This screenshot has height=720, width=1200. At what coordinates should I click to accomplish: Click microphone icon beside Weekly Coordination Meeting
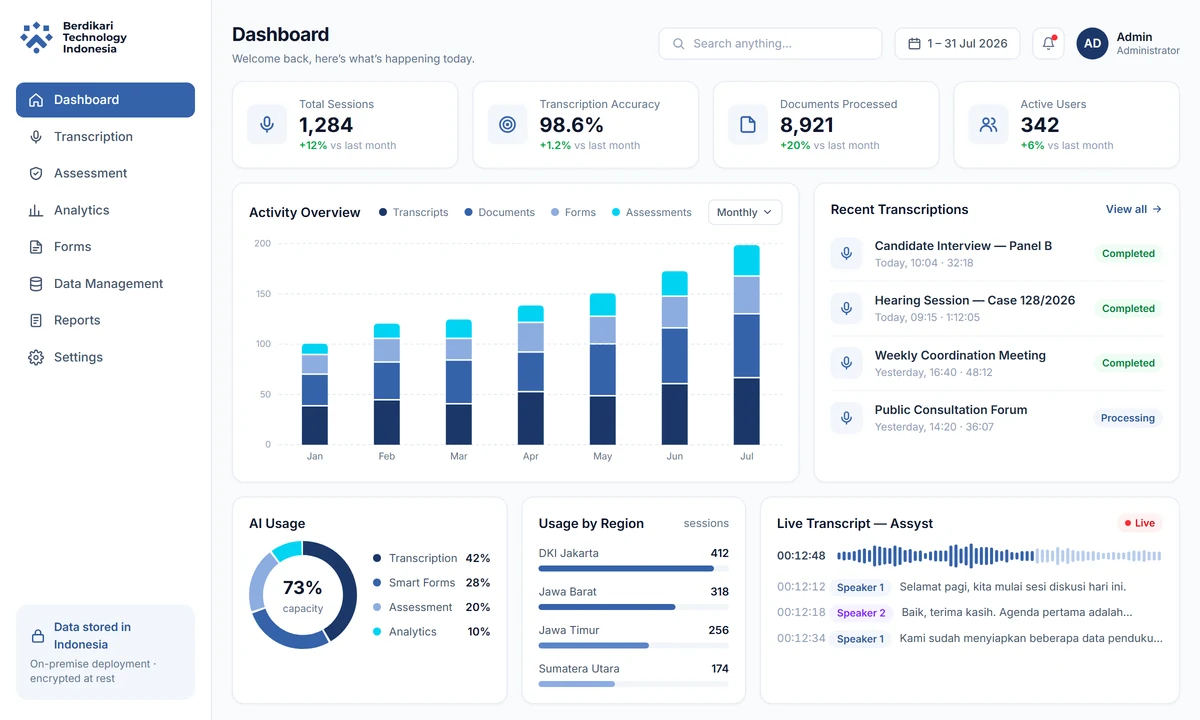[846, 363]
